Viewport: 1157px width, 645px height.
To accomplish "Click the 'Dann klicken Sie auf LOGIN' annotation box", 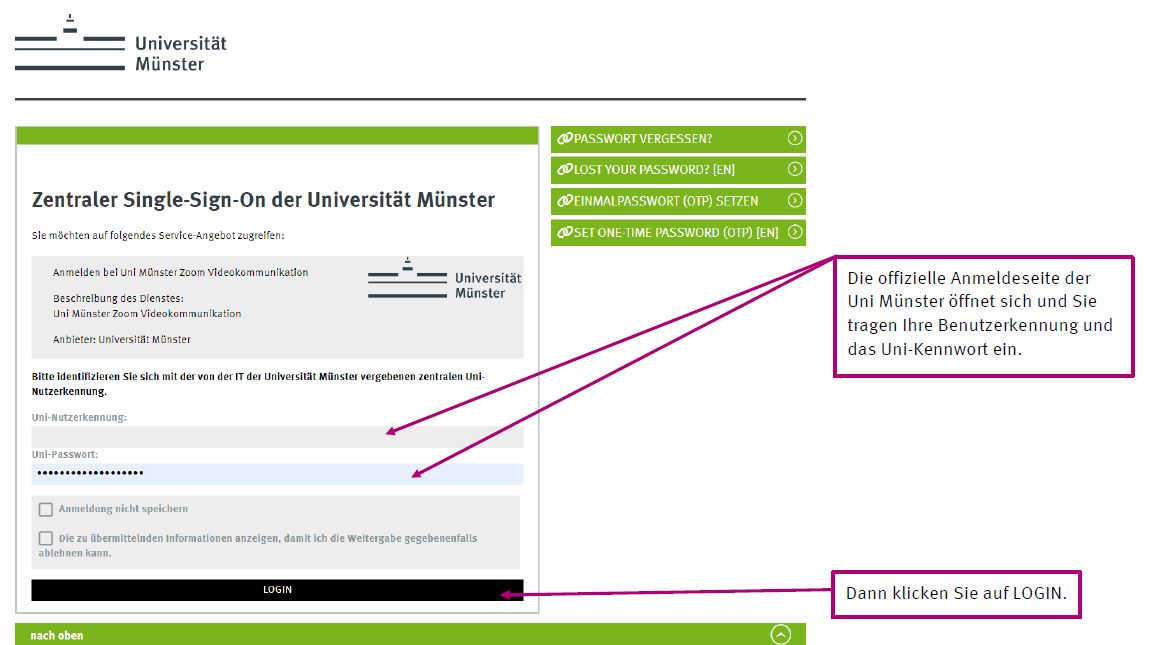I will point(956,594).
